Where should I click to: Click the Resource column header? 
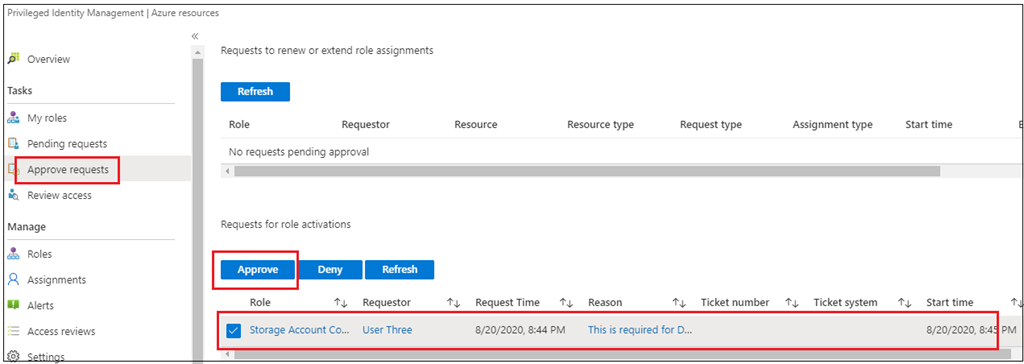point(475,124)
